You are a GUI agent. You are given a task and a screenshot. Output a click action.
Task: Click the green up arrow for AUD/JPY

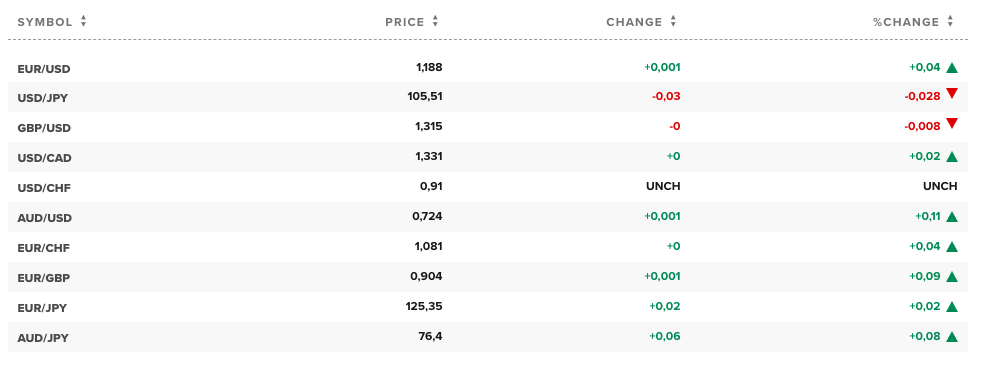(951, 337)
